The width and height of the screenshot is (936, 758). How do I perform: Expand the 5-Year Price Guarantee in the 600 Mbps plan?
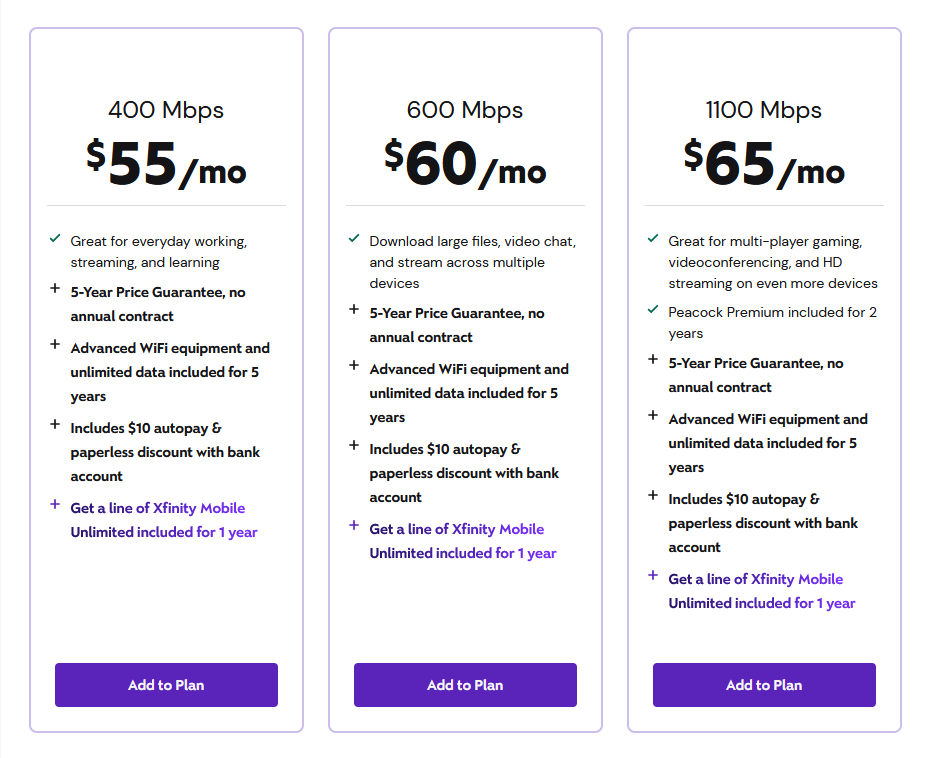[354, 309]
